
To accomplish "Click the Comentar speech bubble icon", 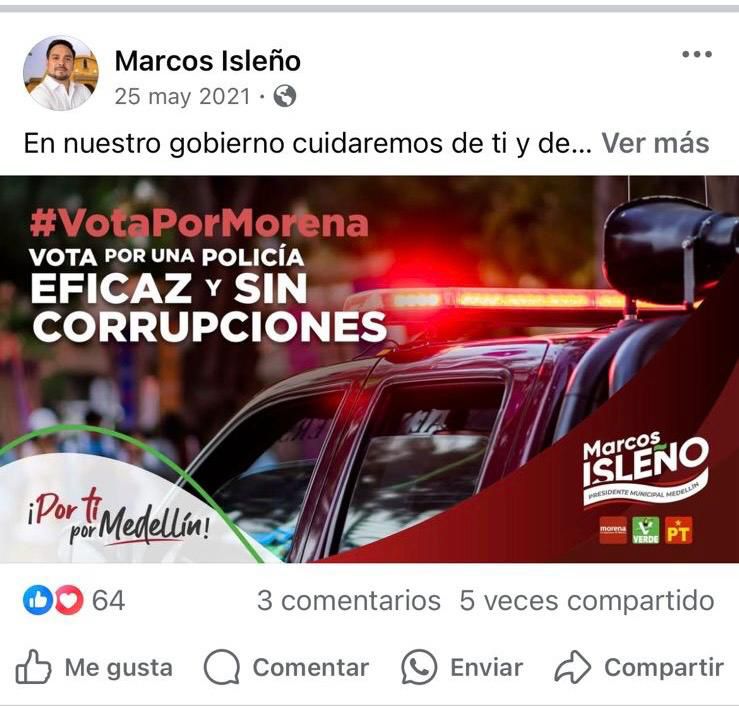I will (x=222, y=667).
